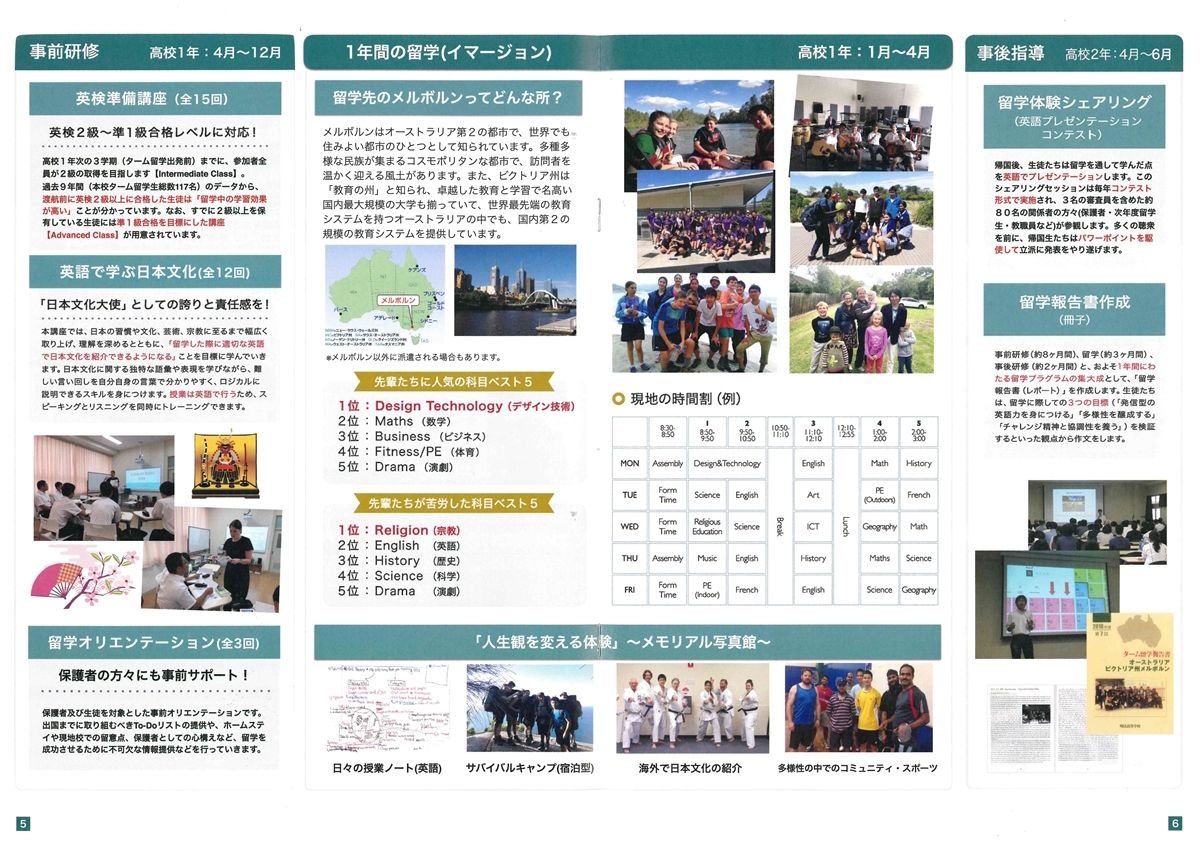Click the survival camp hikers photo
Image resolution: width=1200 pixels, height=849 pixels.
click(529, 708)
